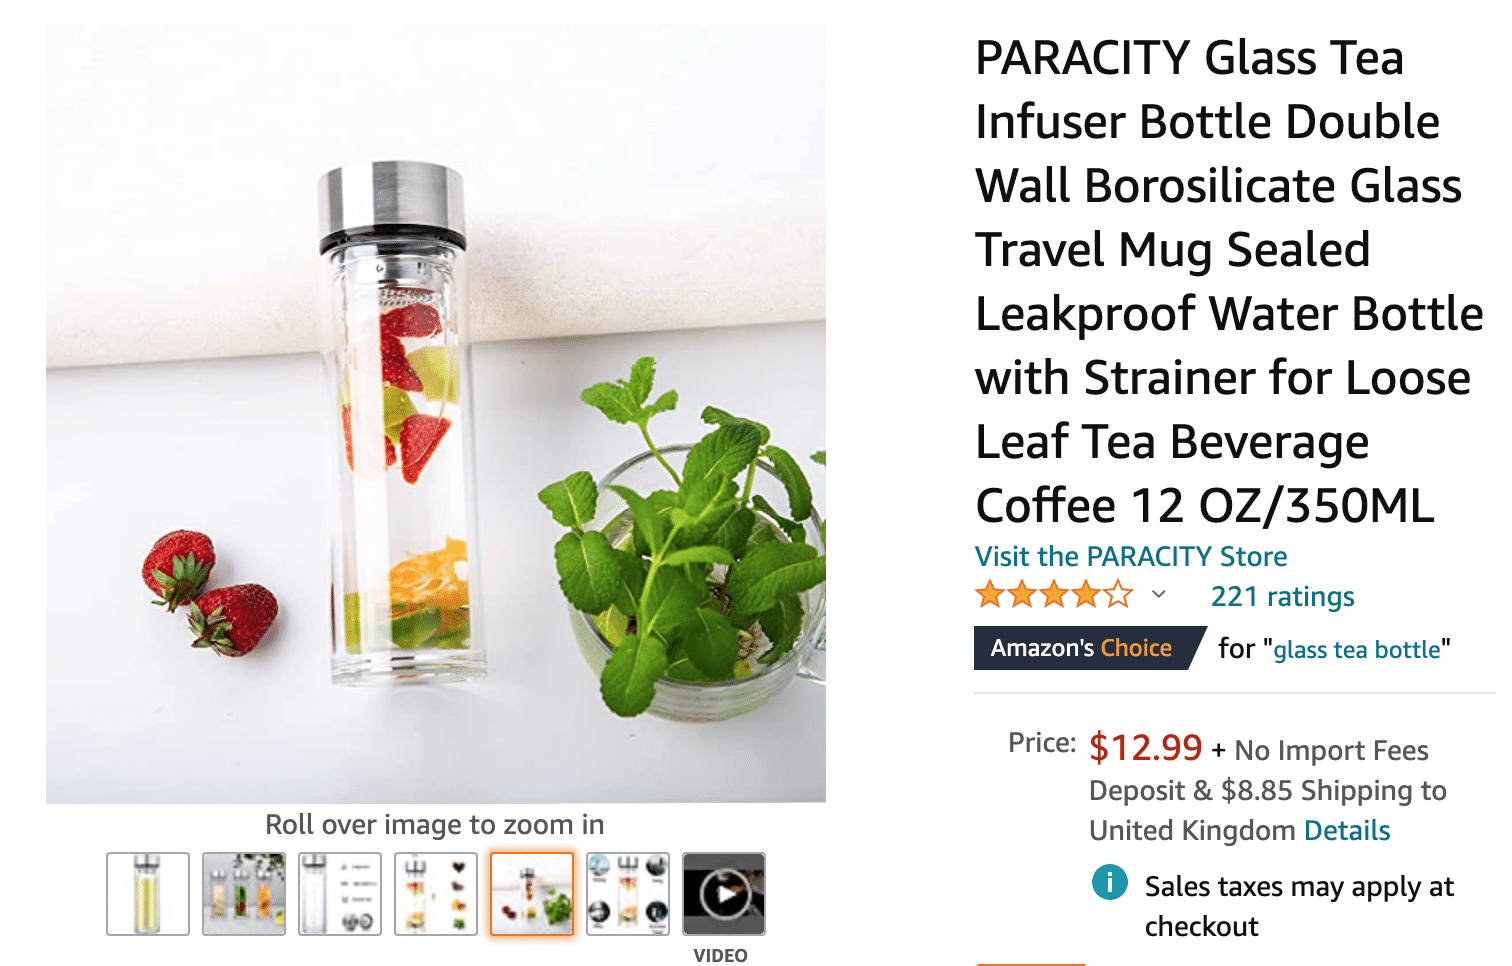1512x966 pixels.
Task: Open the 221 ratings link
Action: 1282,596
